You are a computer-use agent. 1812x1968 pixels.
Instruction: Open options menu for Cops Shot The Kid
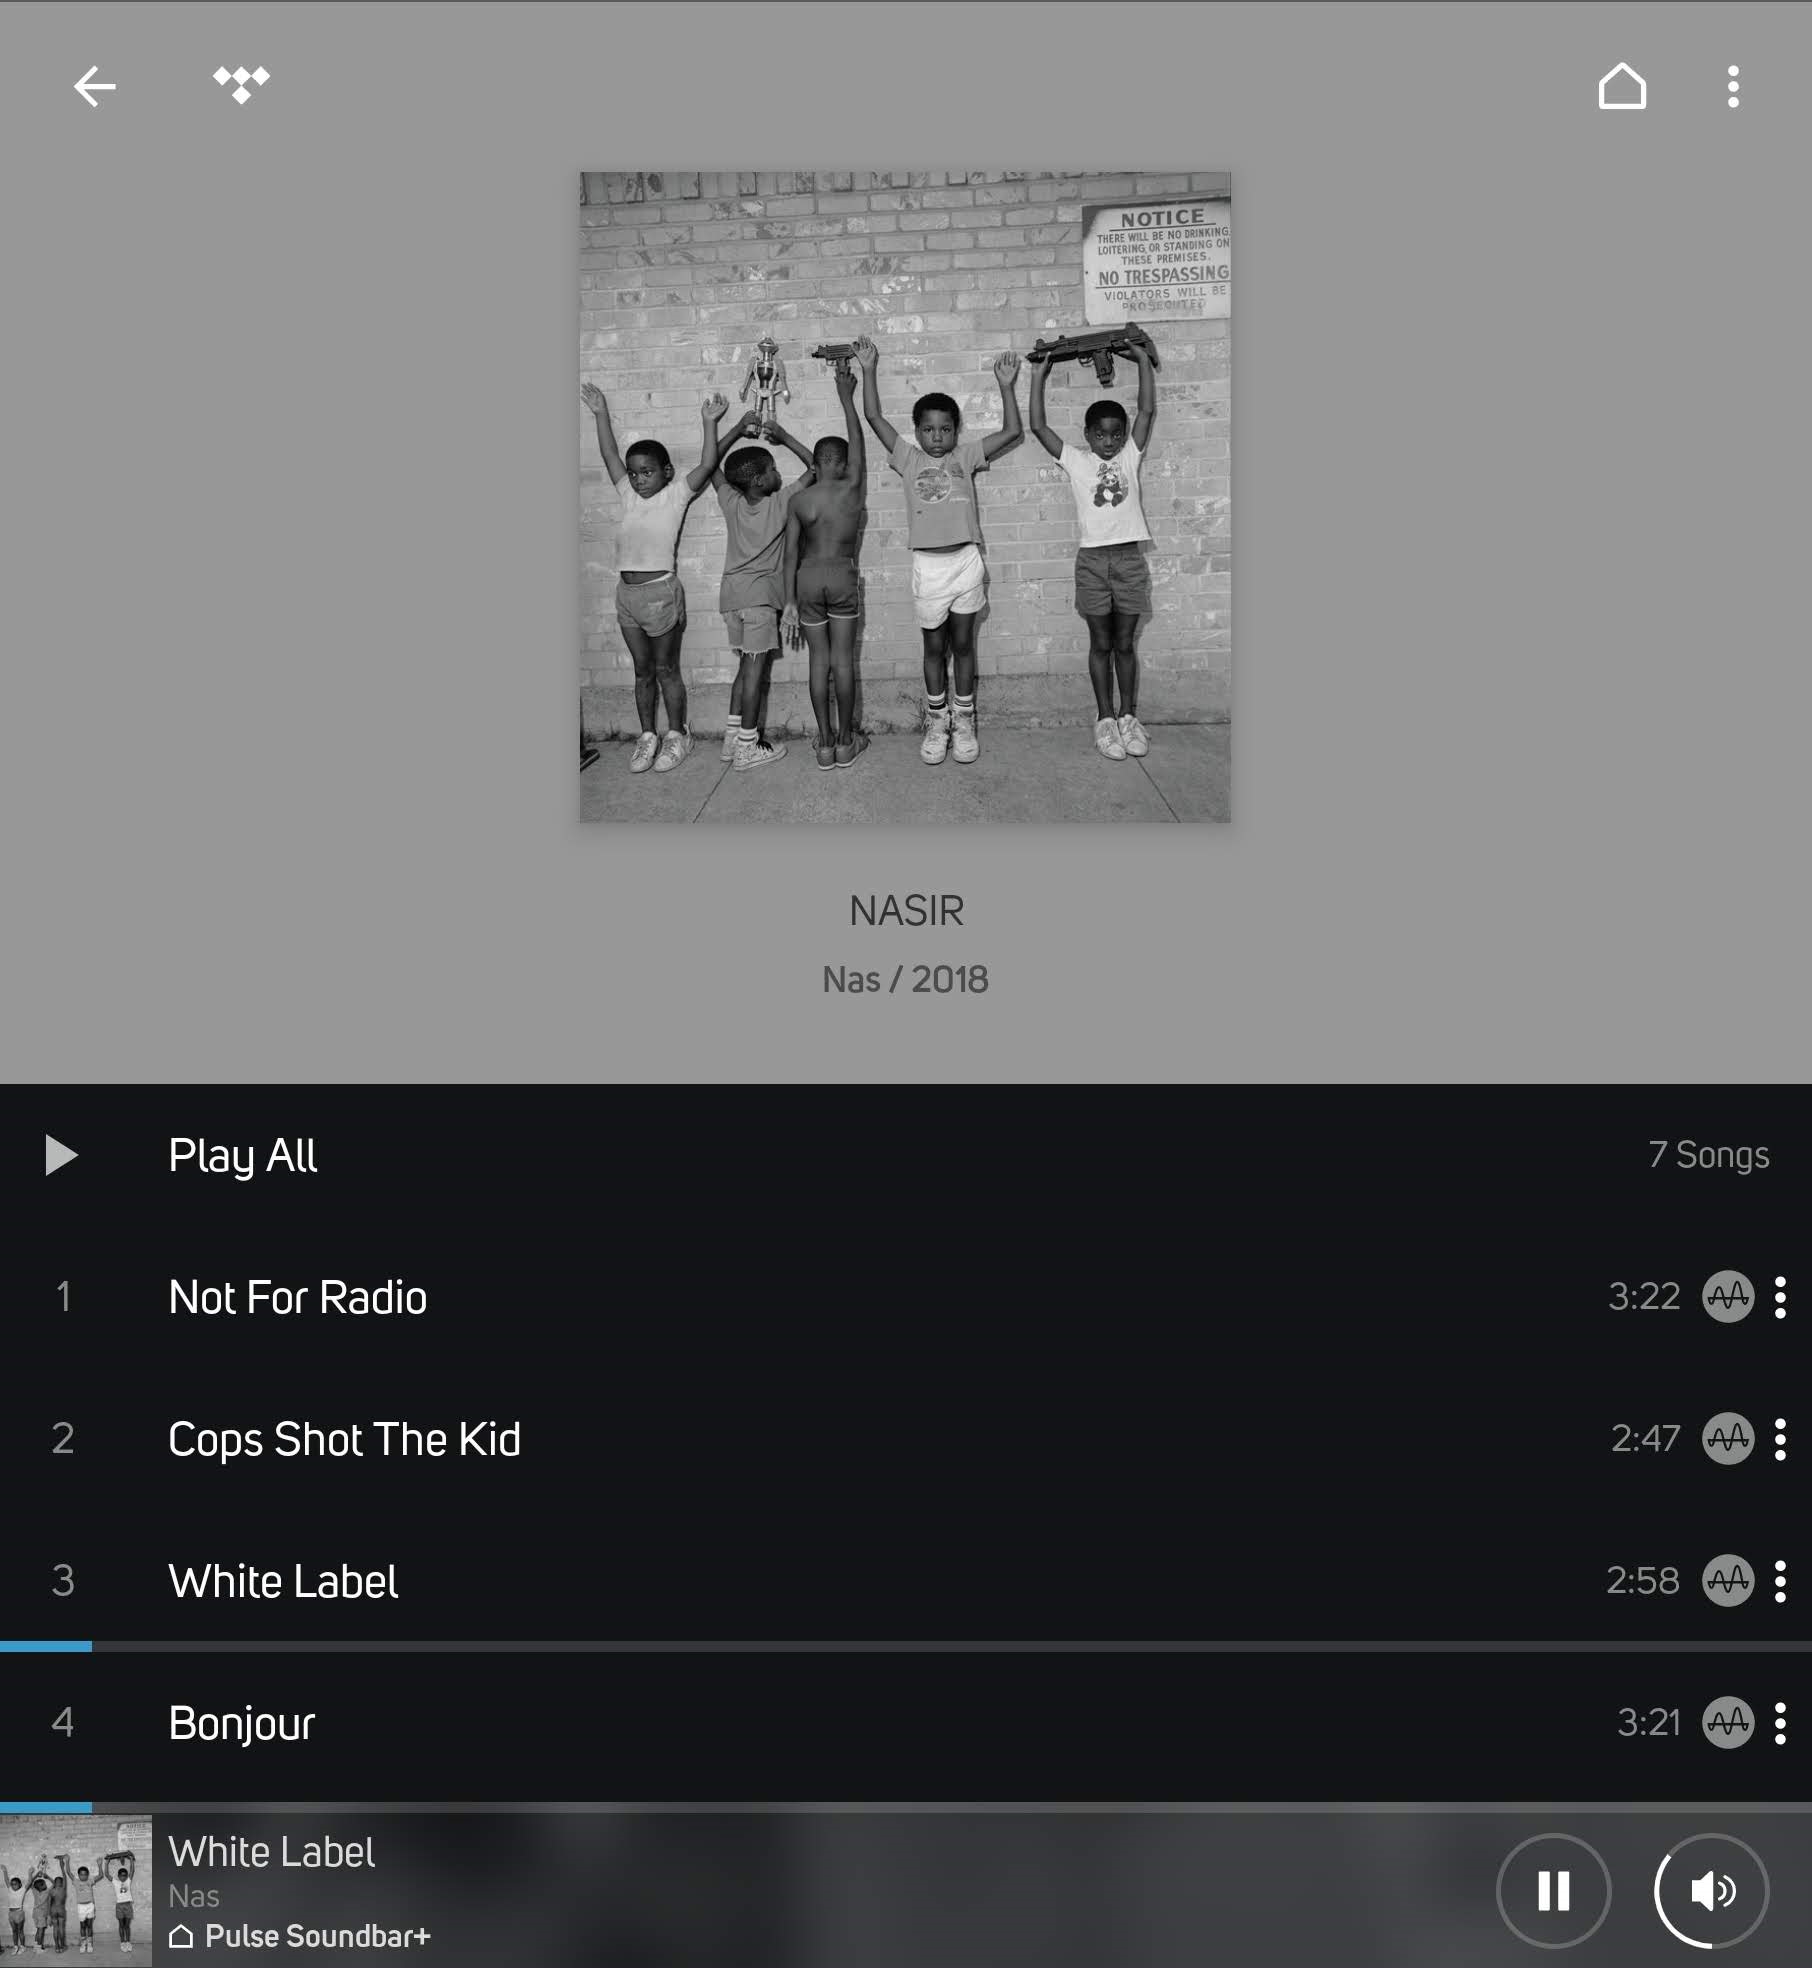tap(1780, 1439)
